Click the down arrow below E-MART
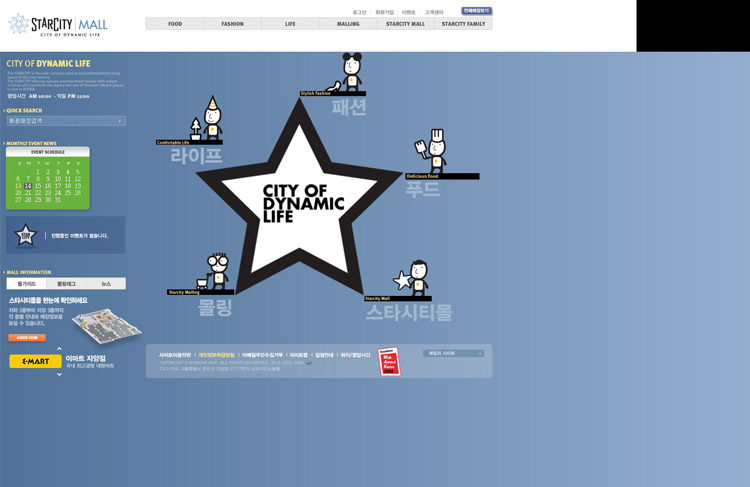750x487 pixels. click(x=59, y=375)
